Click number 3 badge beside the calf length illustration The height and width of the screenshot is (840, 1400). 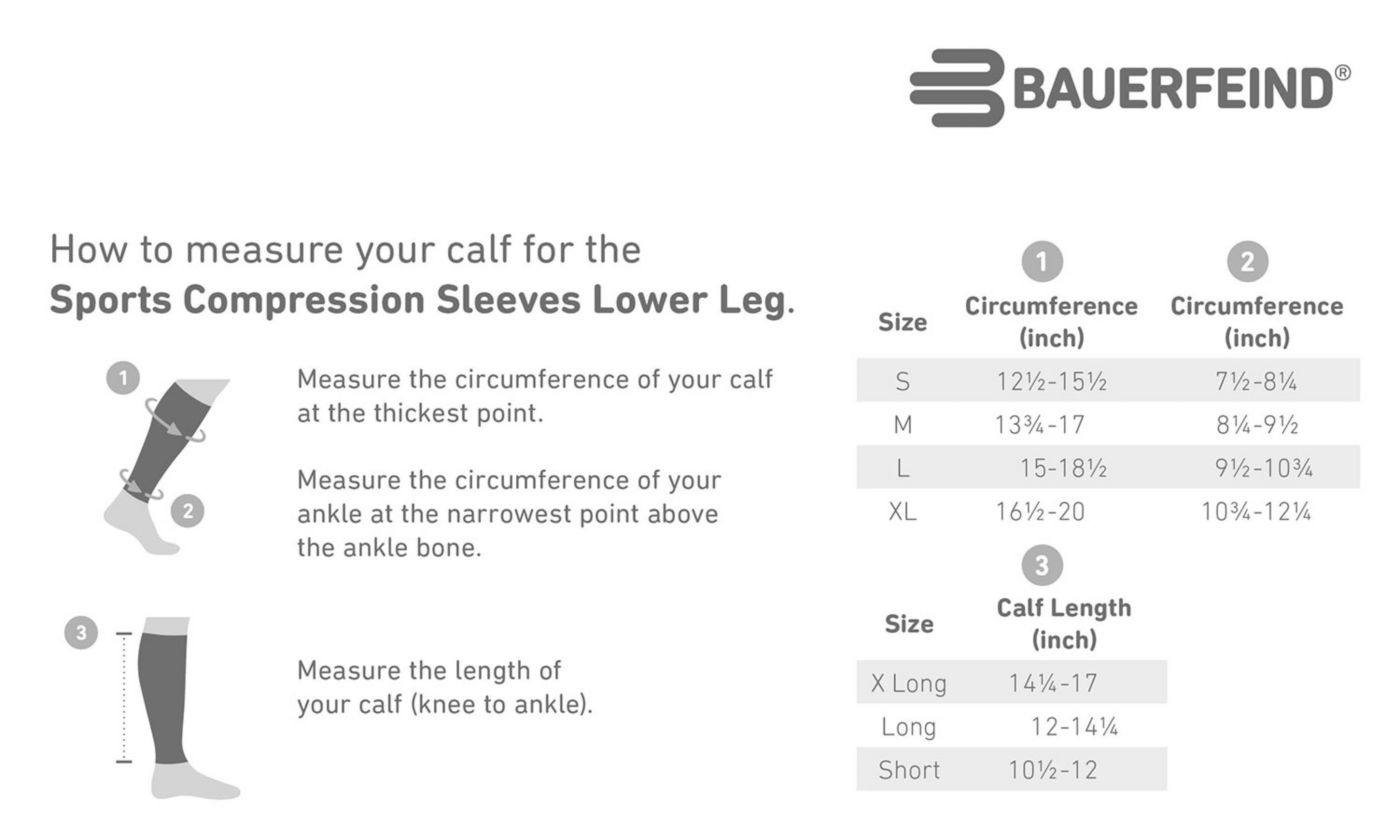click(81, 632)
